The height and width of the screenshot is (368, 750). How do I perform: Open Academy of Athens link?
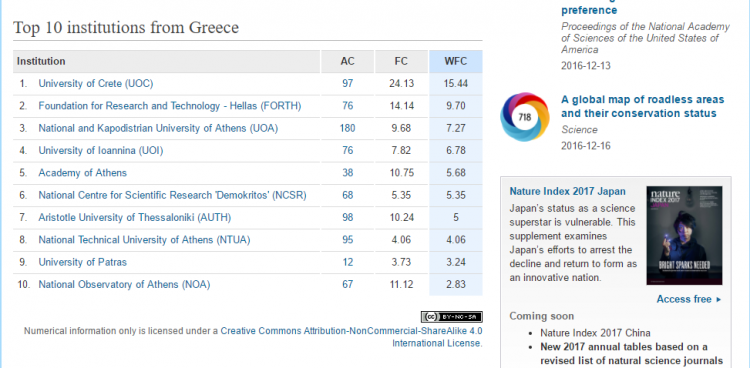tap(83, 173)
